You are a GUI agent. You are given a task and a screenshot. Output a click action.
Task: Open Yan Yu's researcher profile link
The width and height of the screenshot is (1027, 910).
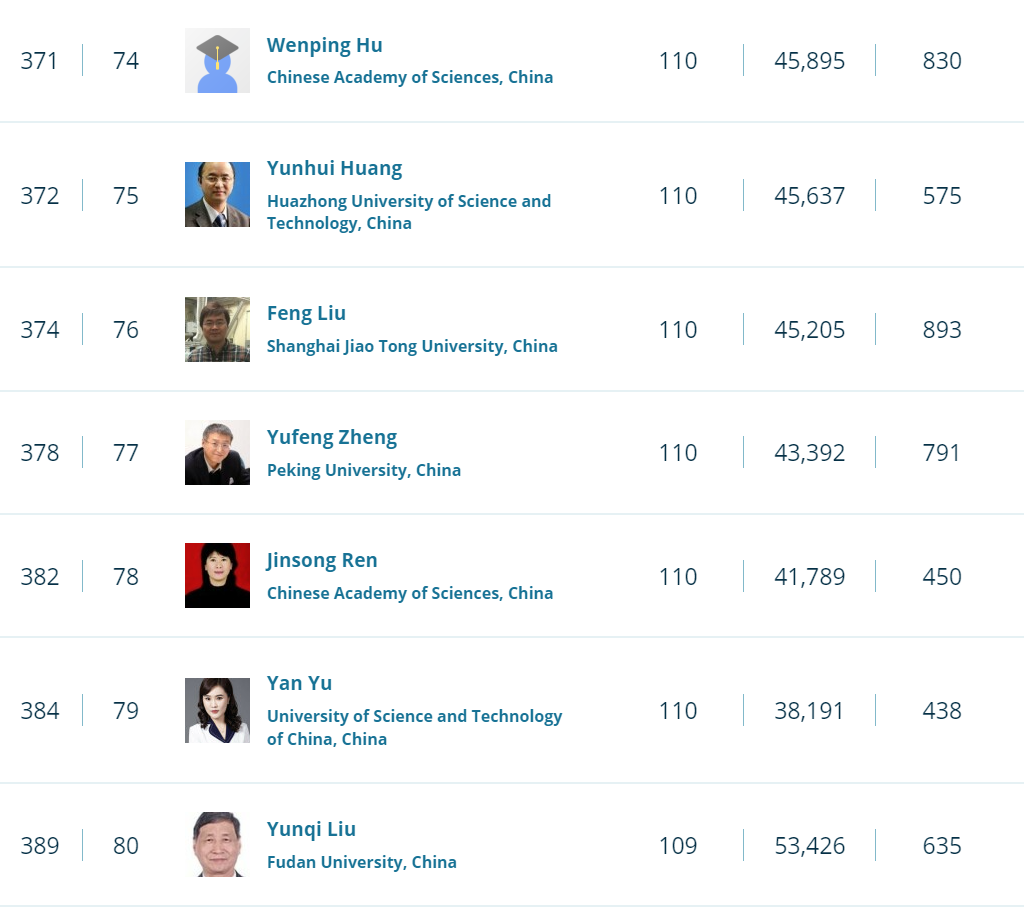pos(299,683)
